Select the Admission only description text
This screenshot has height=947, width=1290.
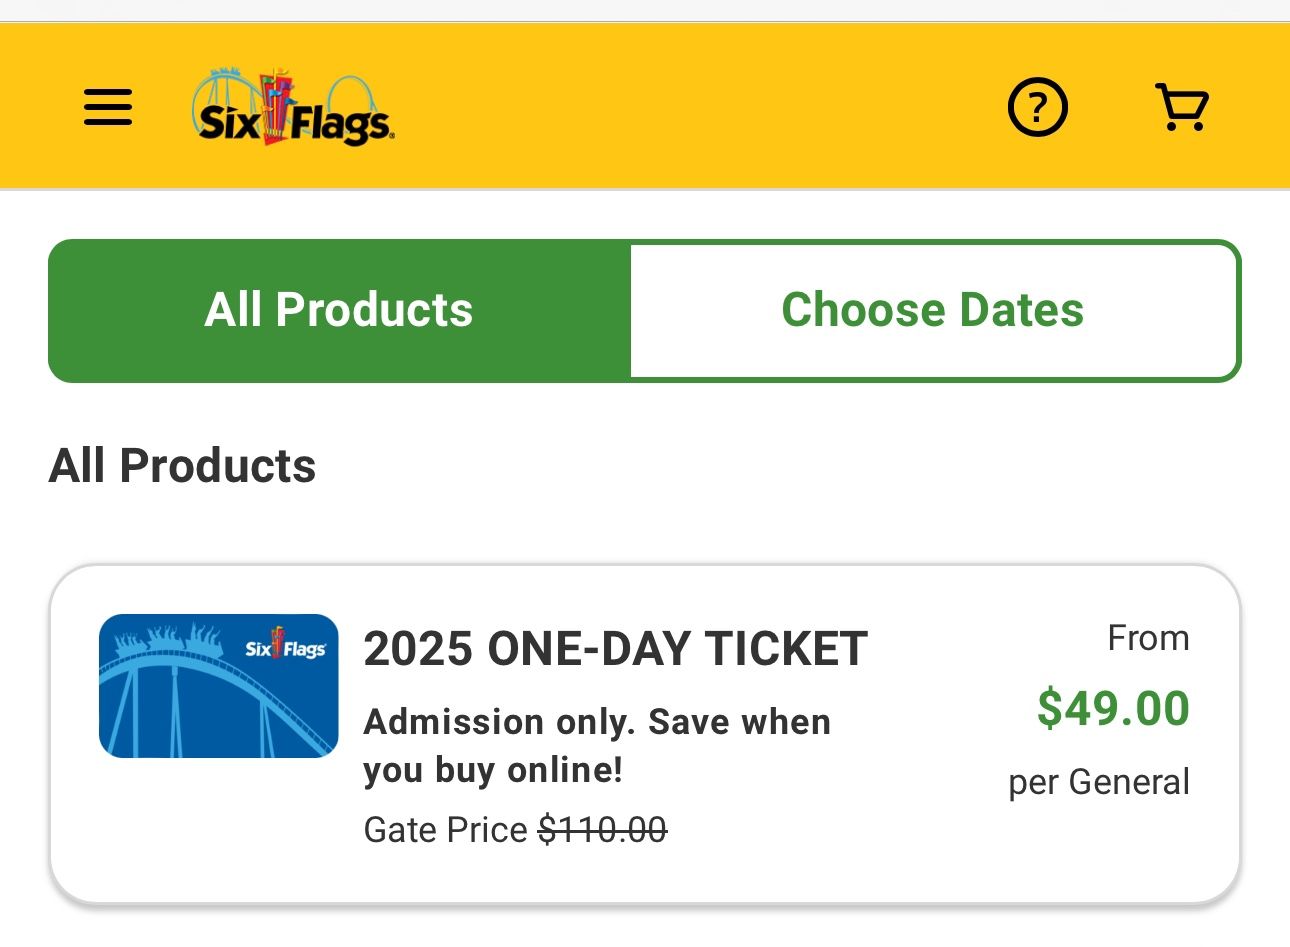click(597, 746)
